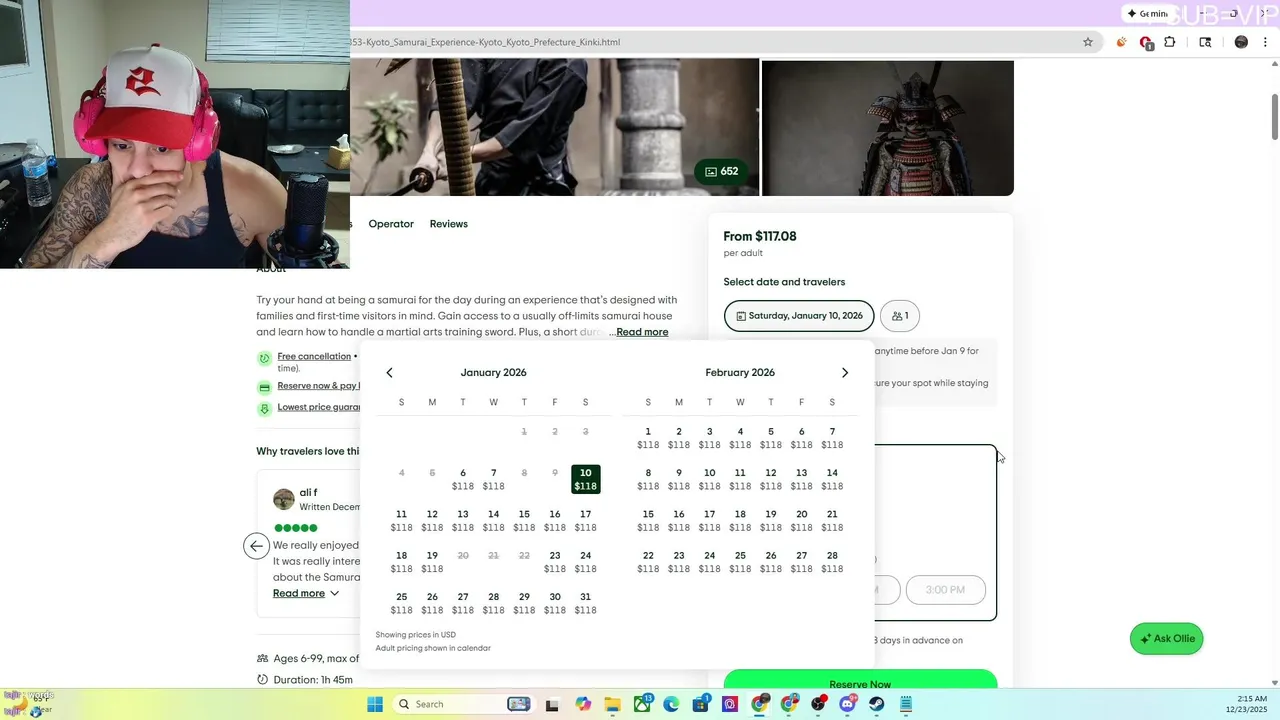Go to next month in calendar
The width and height of the screenshot is (1280, 720).
coord(845,372)
